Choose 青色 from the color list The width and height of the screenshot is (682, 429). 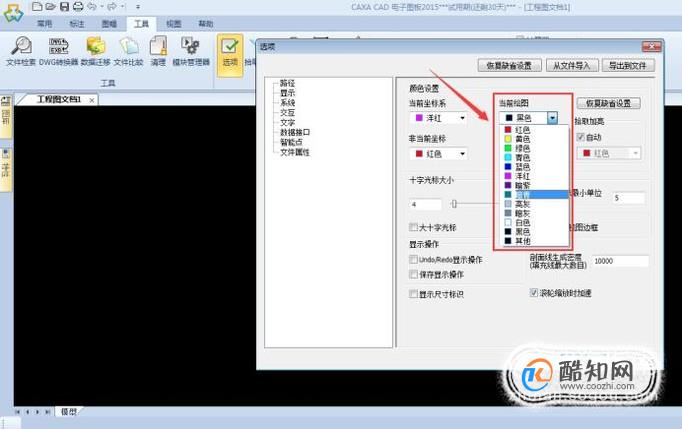pyautogui.click(x=535, y=158)
